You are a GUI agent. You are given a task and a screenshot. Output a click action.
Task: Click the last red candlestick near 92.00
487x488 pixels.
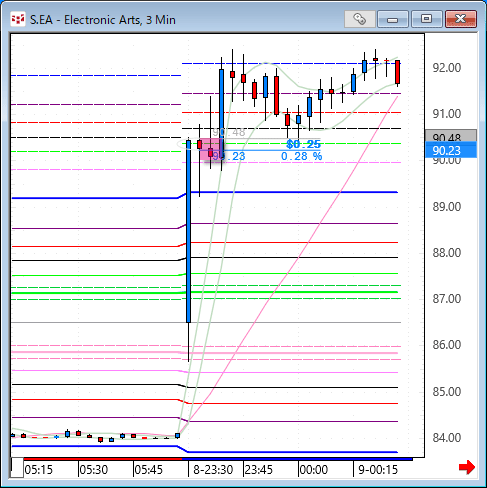click(x=397, y=72)
